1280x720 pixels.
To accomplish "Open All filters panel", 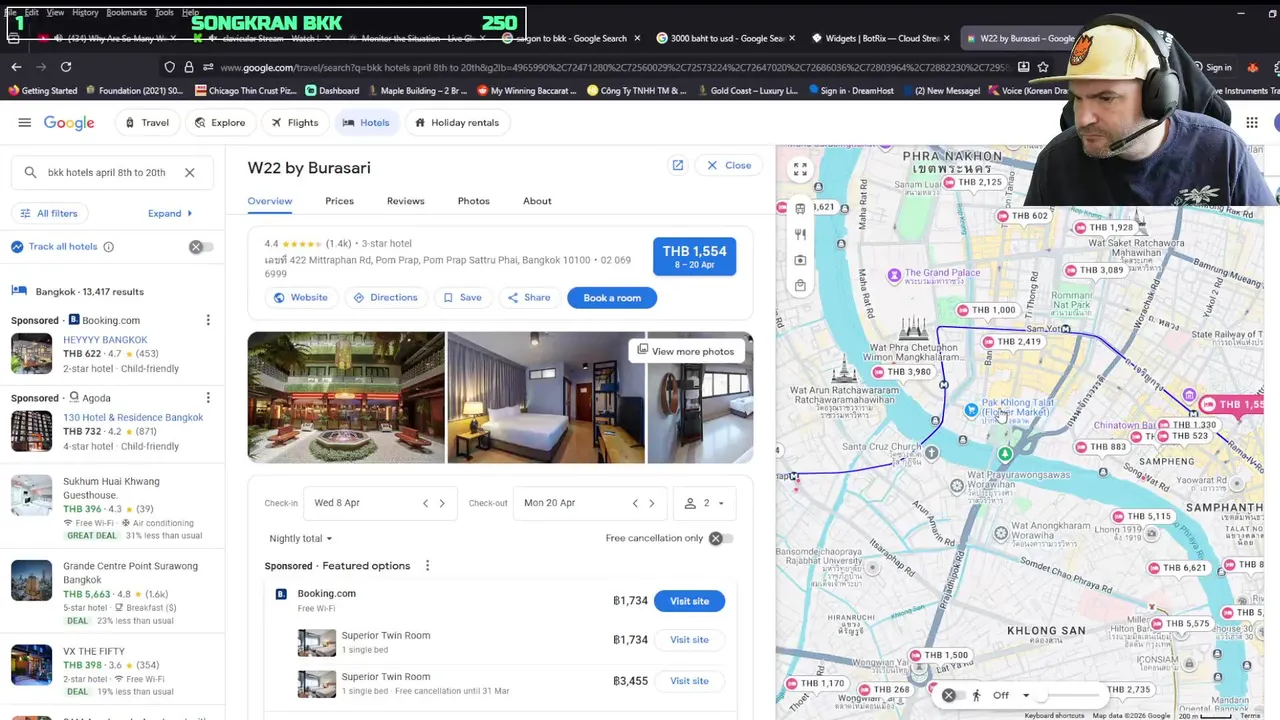I will click(49, 213).
